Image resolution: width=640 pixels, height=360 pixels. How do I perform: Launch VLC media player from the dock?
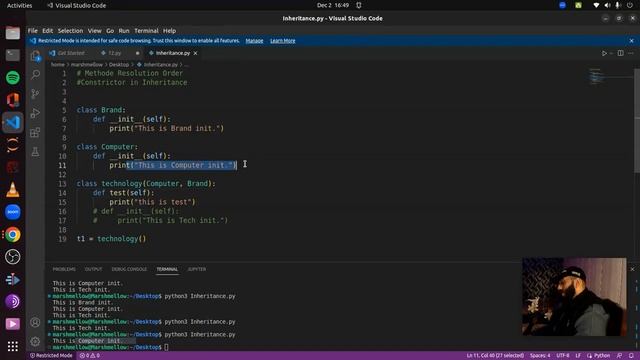click(x=13, y=189)
